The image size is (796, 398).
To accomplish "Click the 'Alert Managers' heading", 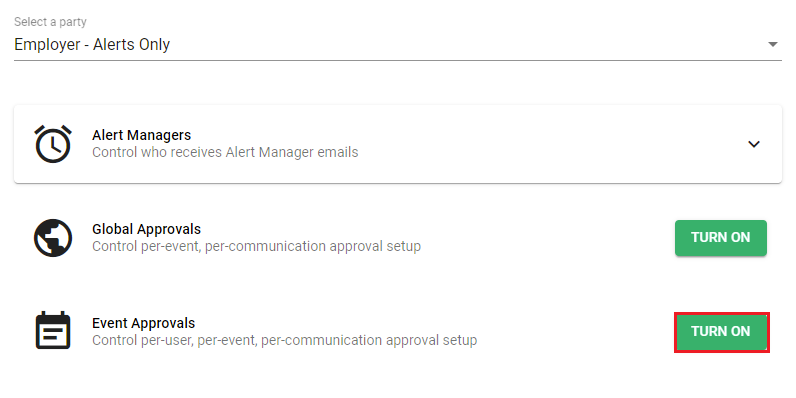I will 141,135.
